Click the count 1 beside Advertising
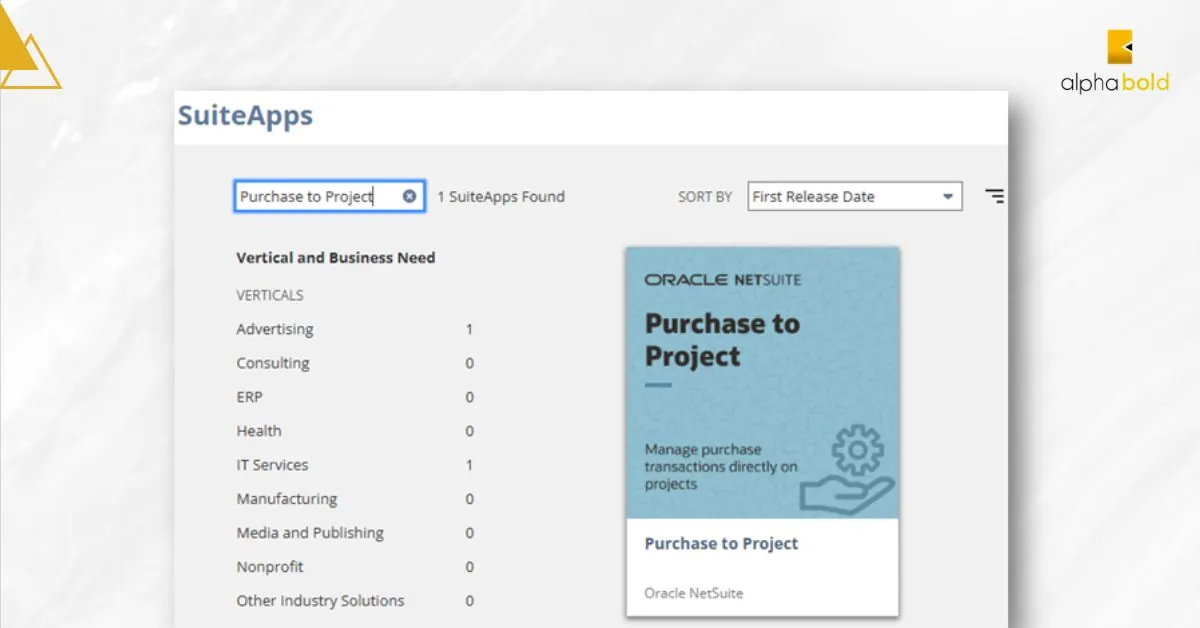Viewport: 1200px width, 628px height. coord(470,329)
